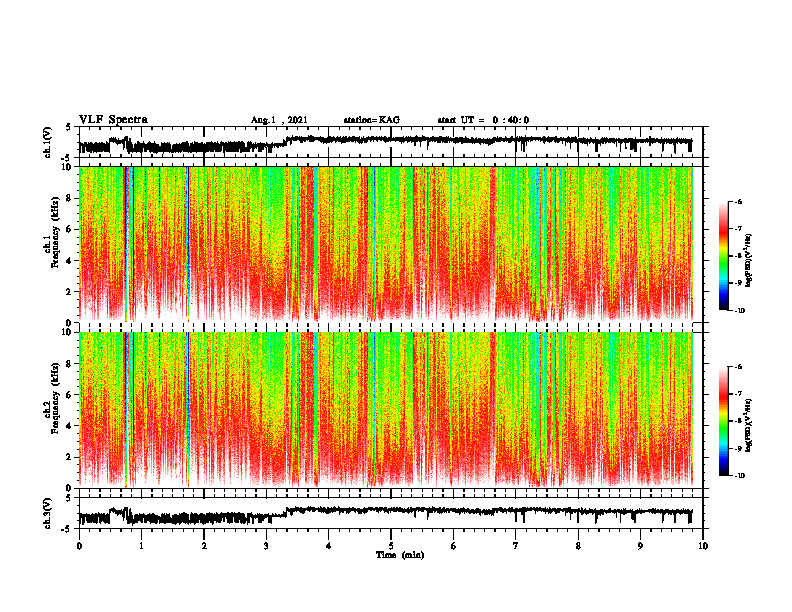
Task: Select the 'start UT = 0 : 40: 0' text
Action: point(483,120)
